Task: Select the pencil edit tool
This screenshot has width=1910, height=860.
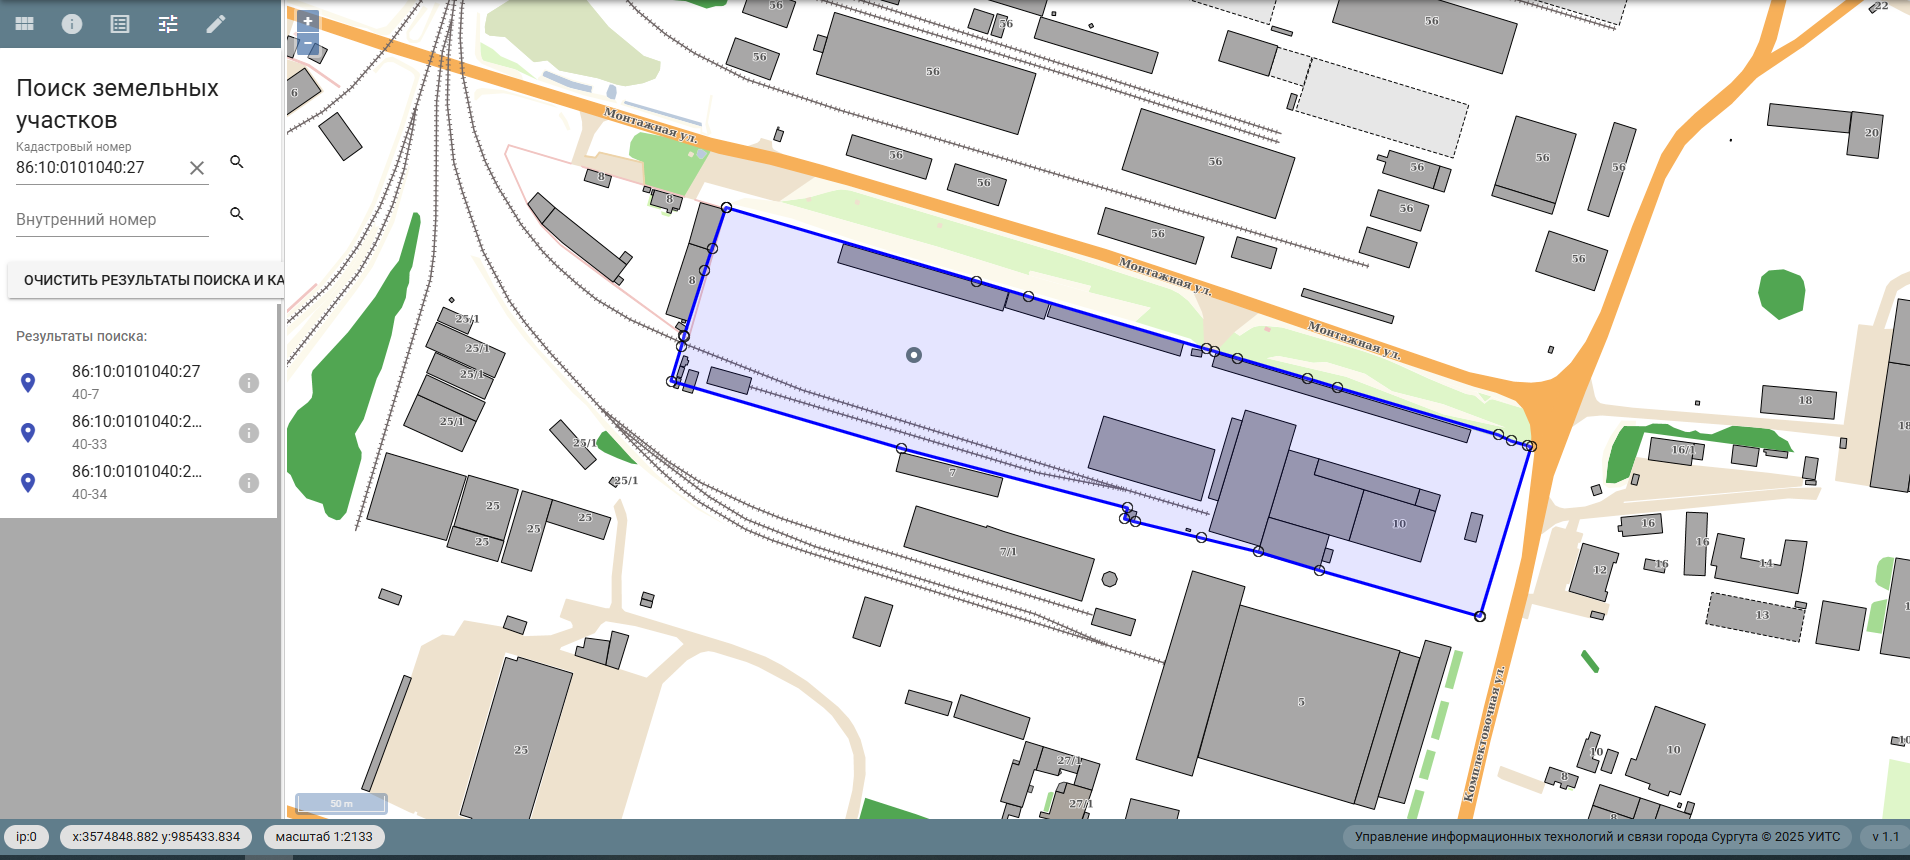Action: click(x=216, y=24)
